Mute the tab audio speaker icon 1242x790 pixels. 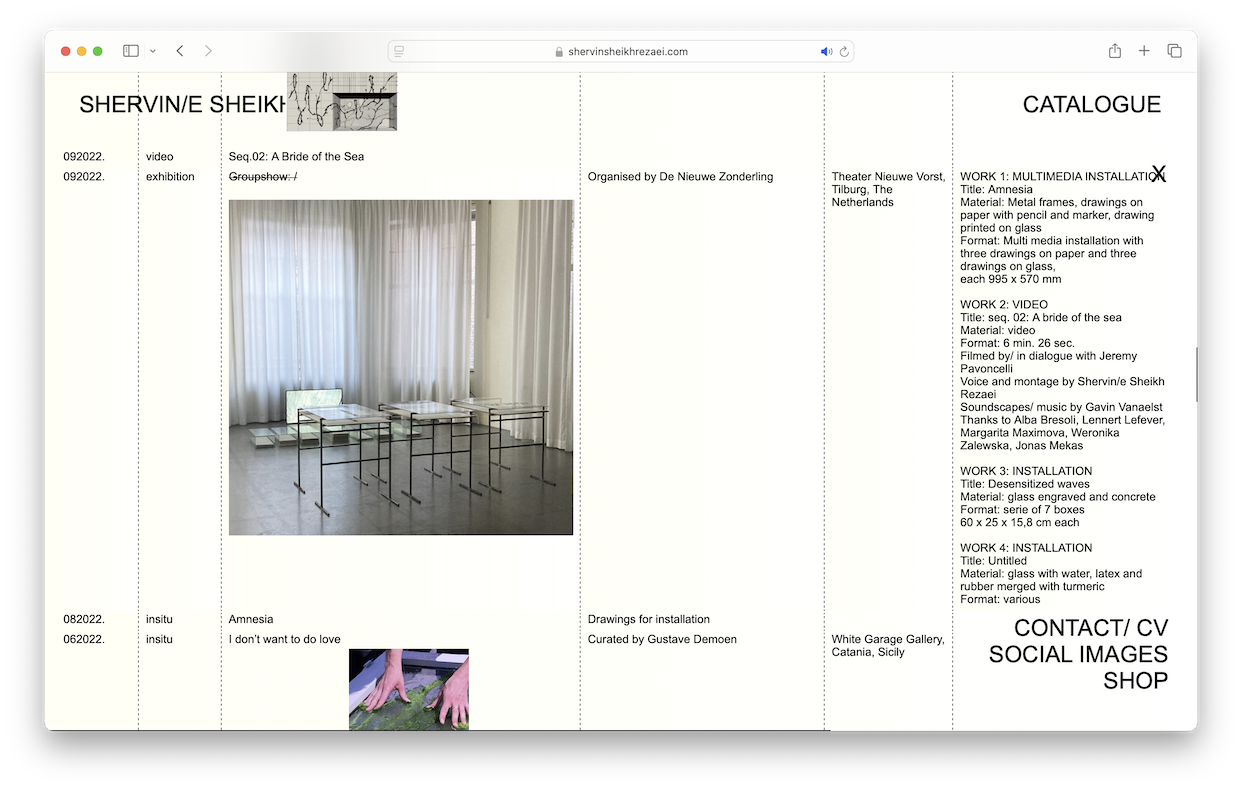pyautogui.click(x=826, y=51)
